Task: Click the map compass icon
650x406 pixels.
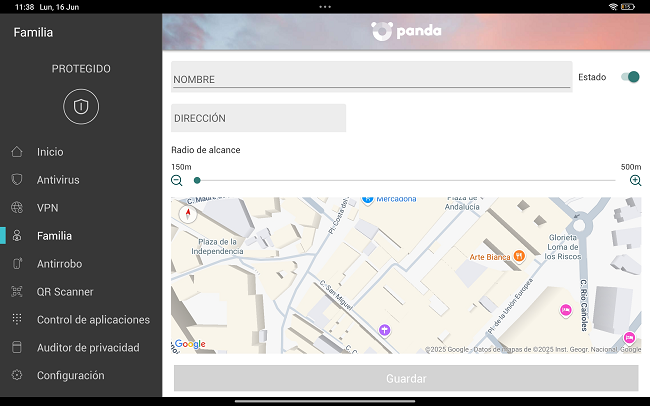Action: coord(186,212)
